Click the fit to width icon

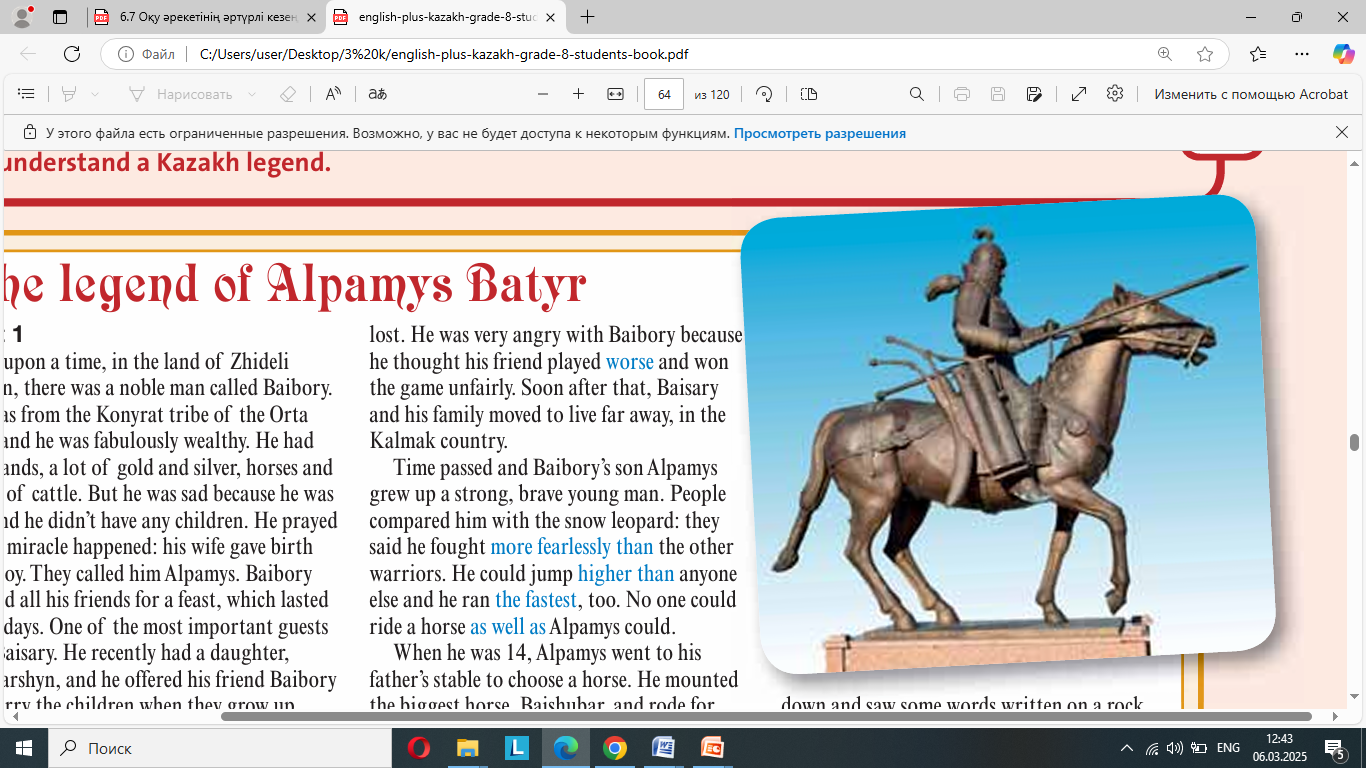click(615, 94)
